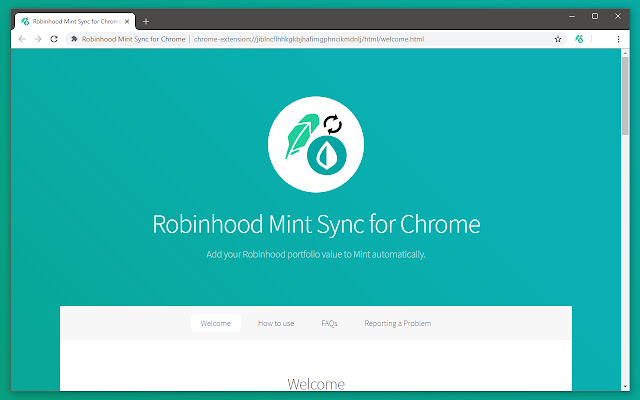Open Chrome's three-dot menu
This screenshot has width=640, height=400.
(618, 39)
